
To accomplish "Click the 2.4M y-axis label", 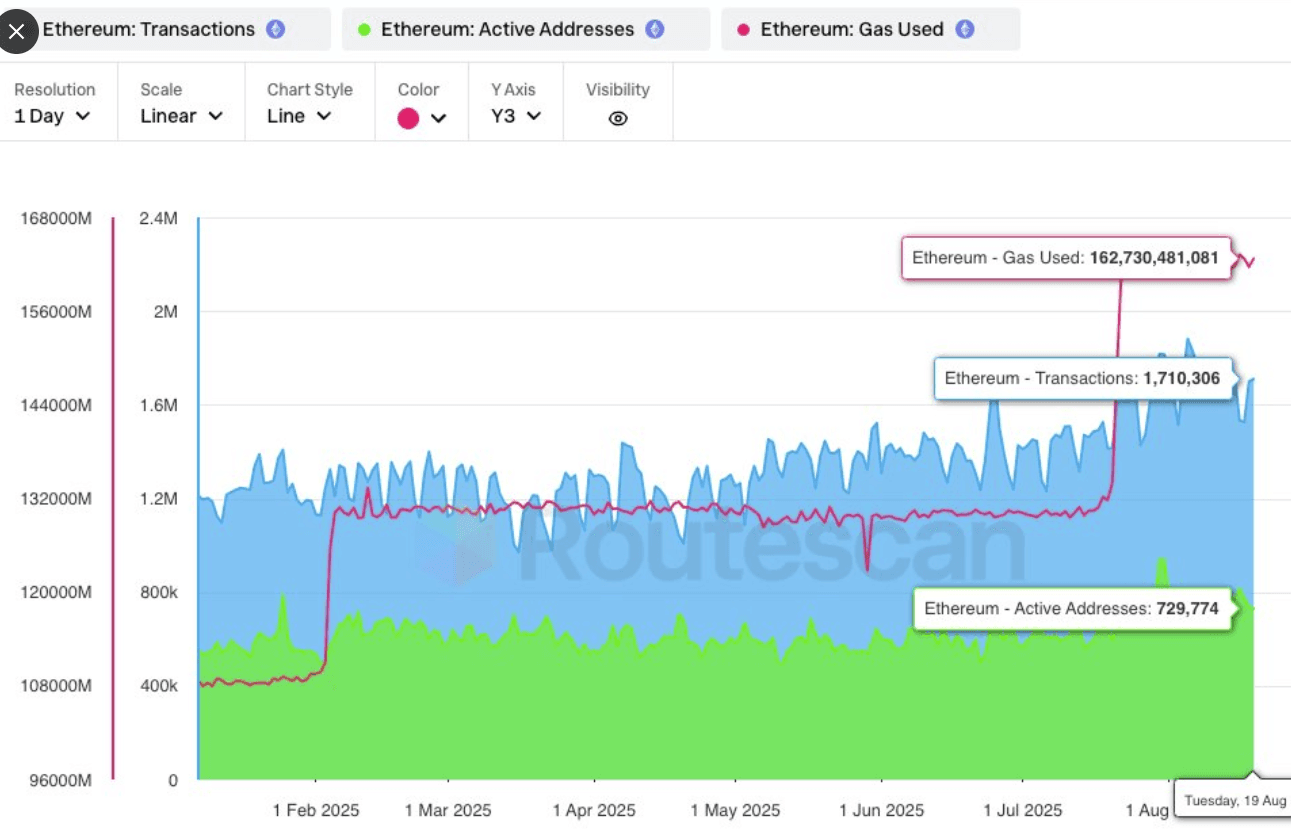I will tap(160, 218).
